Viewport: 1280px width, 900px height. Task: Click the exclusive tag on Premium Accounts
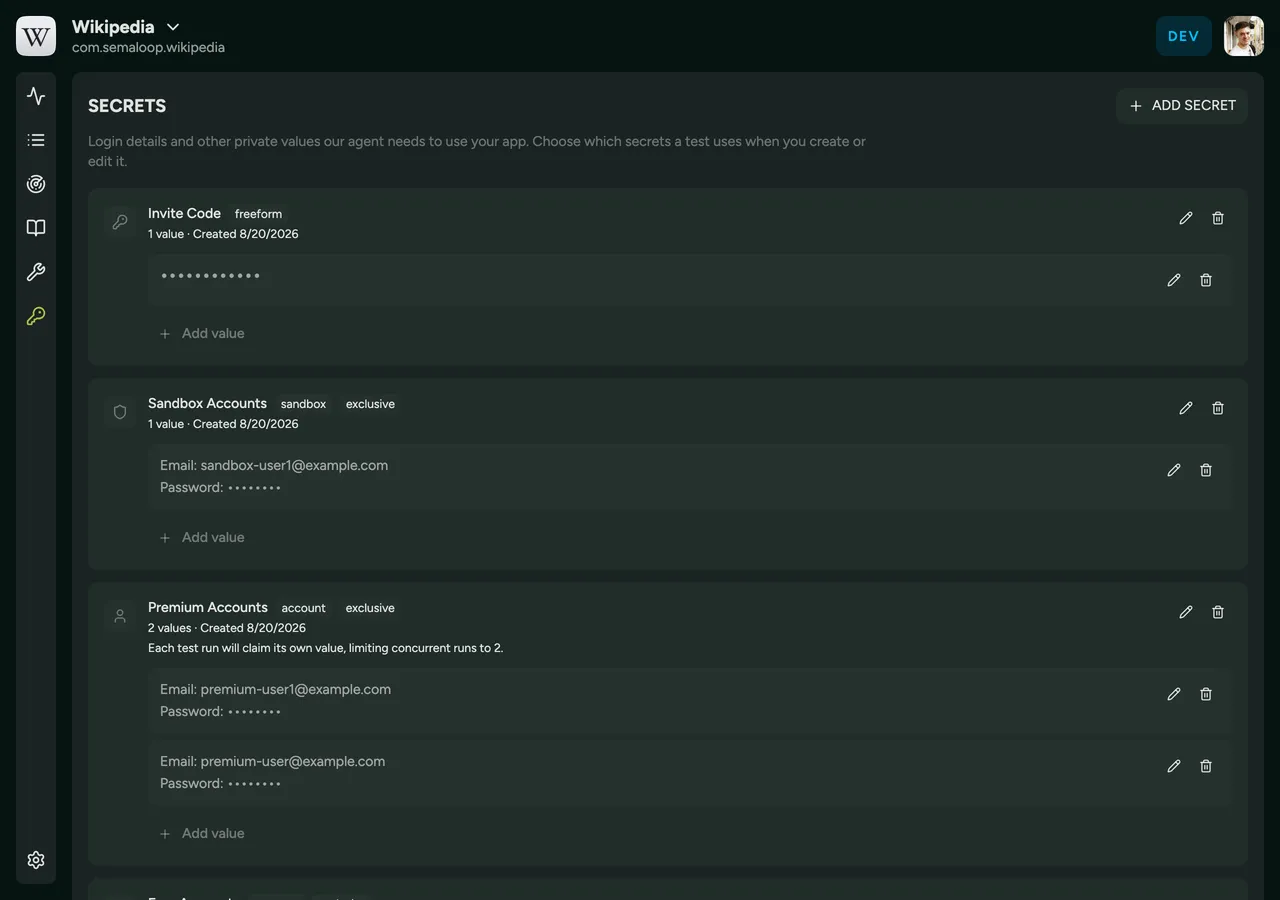pyautogui.click(x=370, y=608)
